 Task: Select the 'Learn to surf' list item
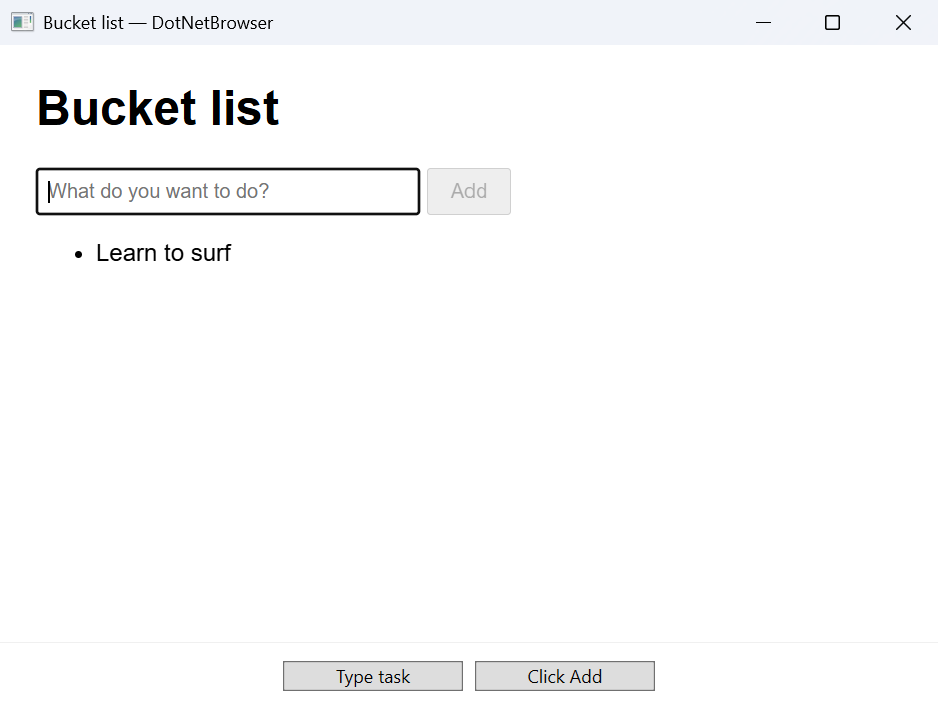tap(163, 253)
